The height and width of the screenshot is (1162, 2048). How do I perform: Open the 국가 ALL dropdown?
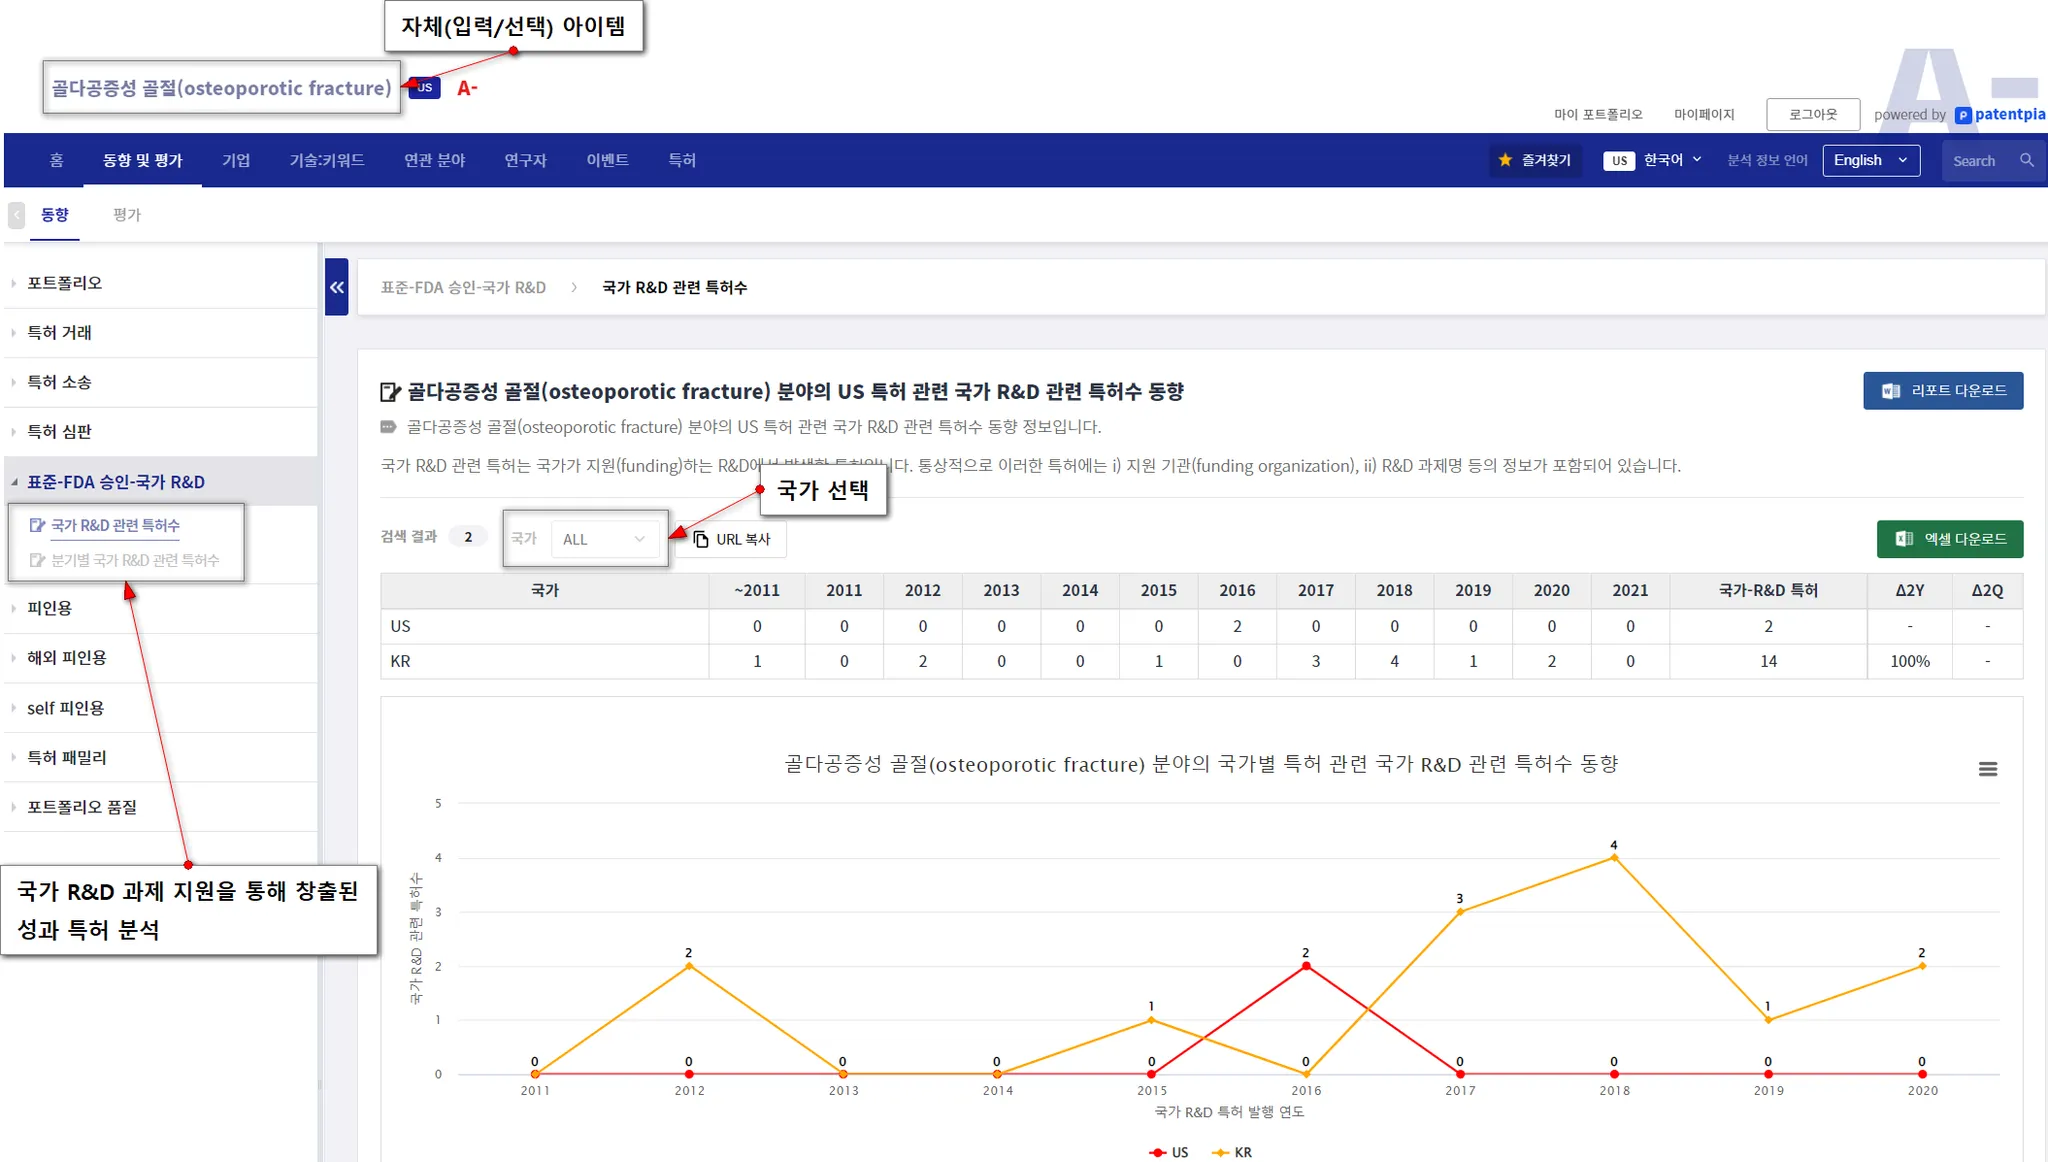pos(603,539)
